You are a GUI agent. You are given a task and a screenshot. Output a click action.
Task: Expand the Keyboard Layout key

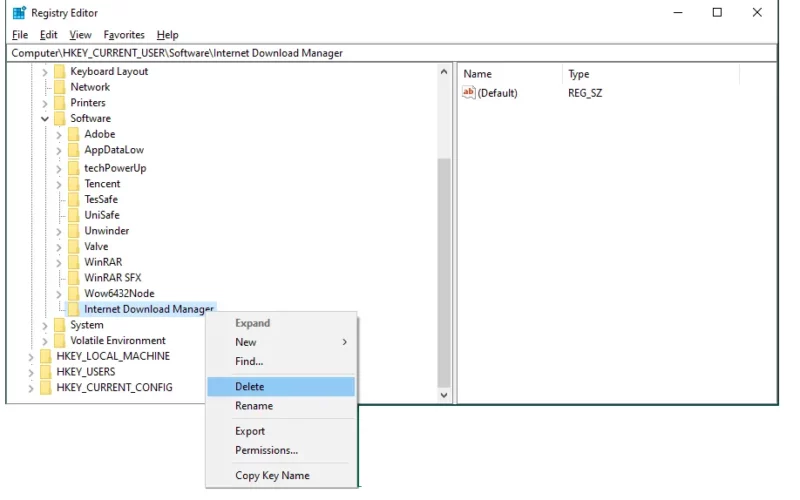[x=44, y=72]
